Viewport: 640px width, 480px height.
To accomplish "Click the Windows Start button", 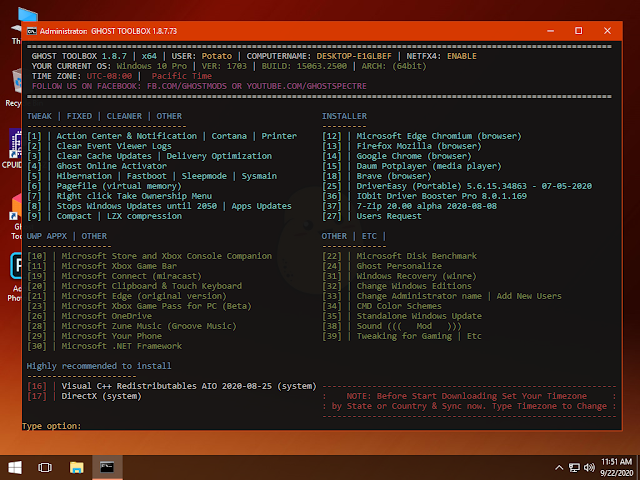I will (x=15, y=467).
